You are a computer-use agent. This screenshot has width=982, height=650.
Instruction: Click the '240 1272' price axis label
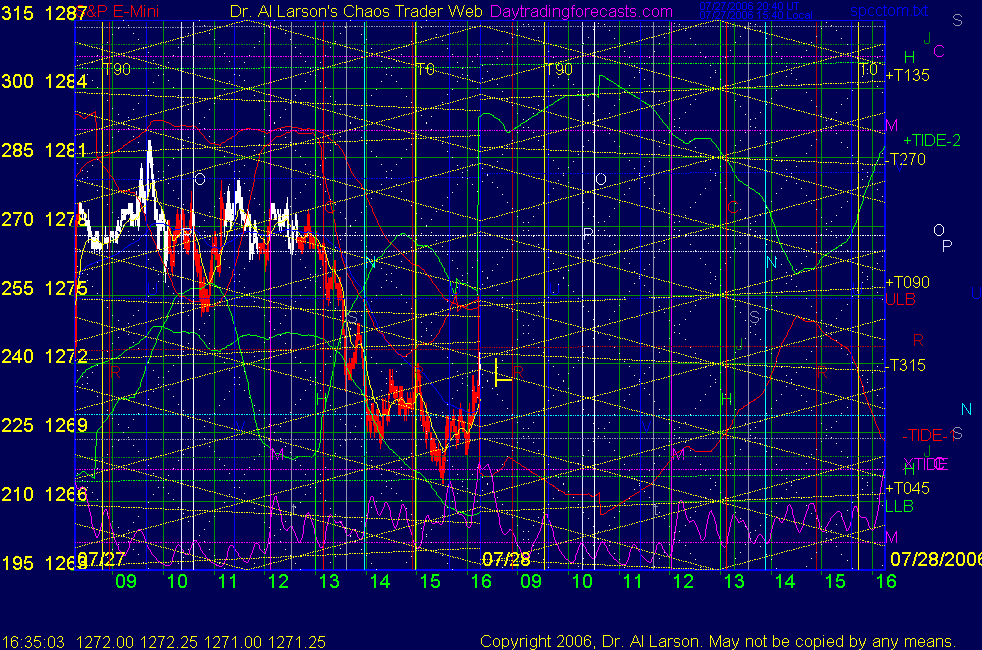pos(44,356)
